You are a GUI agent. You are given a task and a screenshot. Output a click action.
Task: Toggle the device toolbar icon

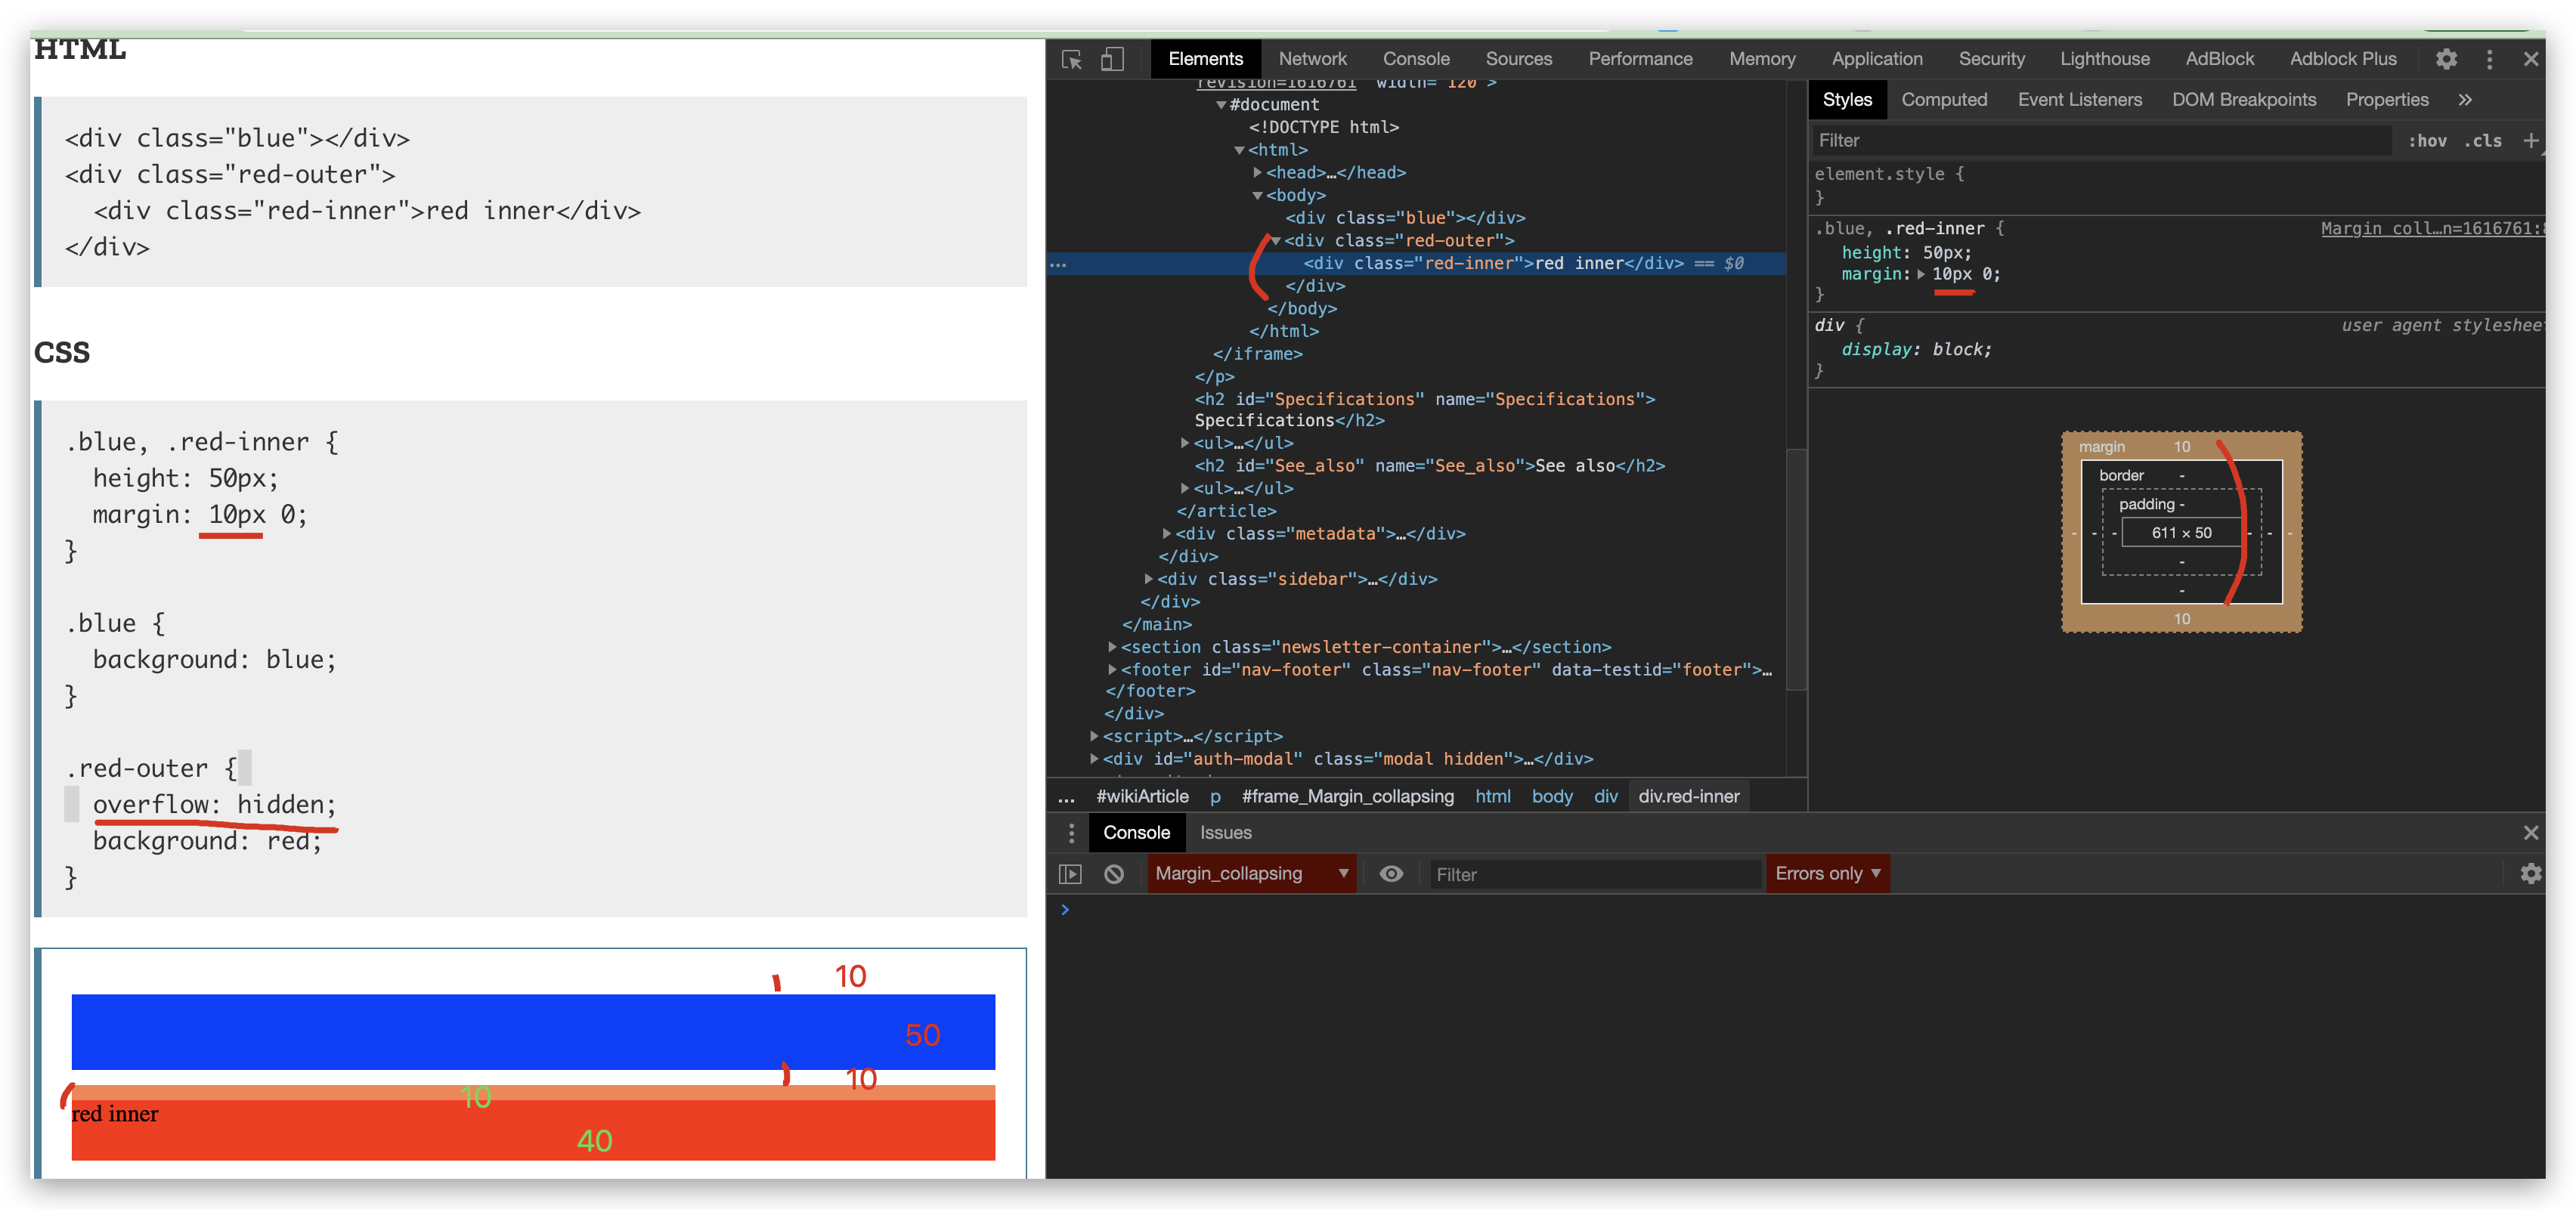pyautogui.click(x=1112, y=60)
